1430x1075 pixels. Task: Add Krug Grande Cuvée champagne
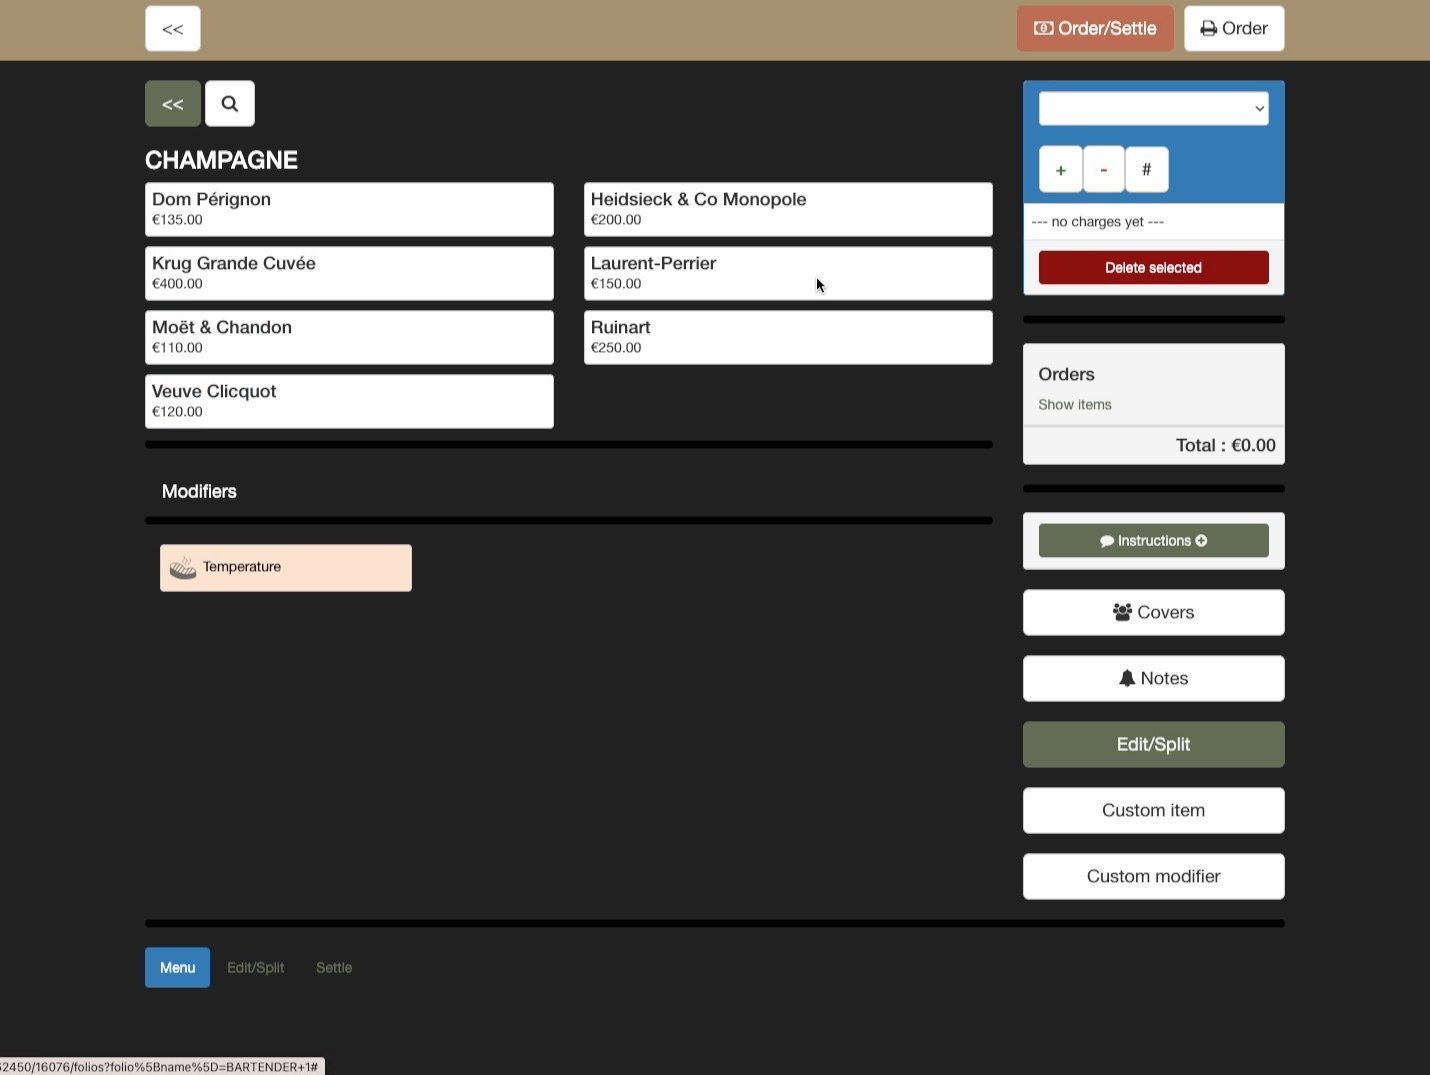tap(349, 273)
